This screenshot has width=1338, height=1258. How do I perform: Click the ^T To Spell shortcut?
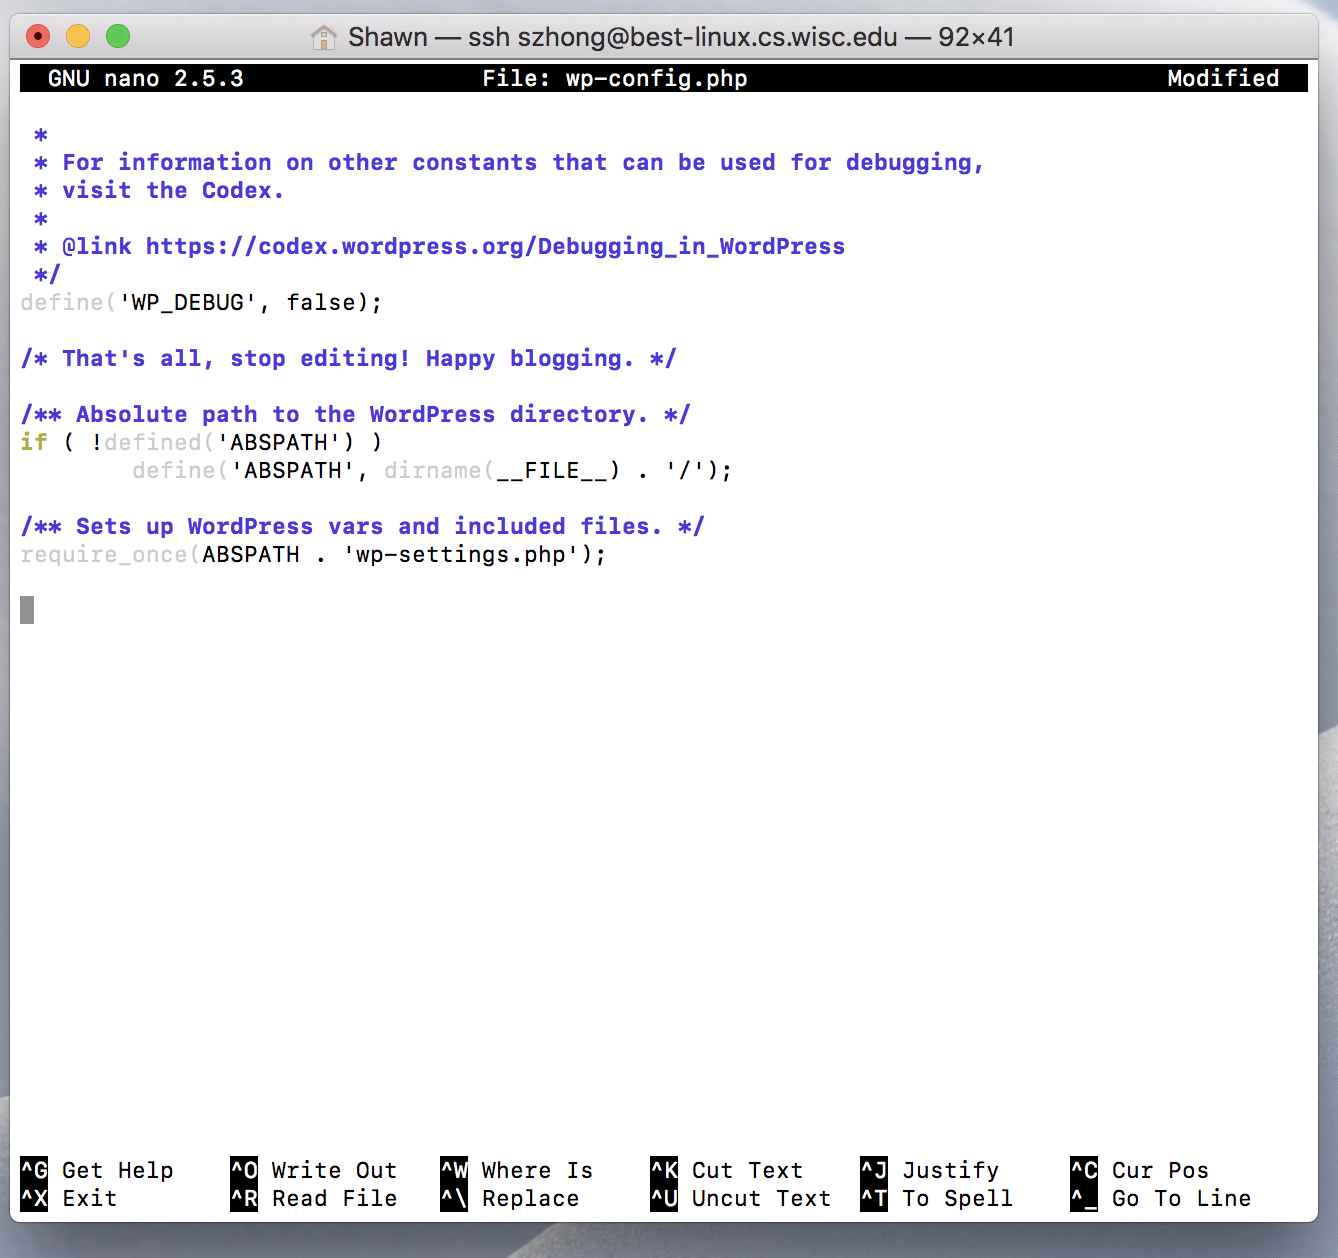point(937,1198)
